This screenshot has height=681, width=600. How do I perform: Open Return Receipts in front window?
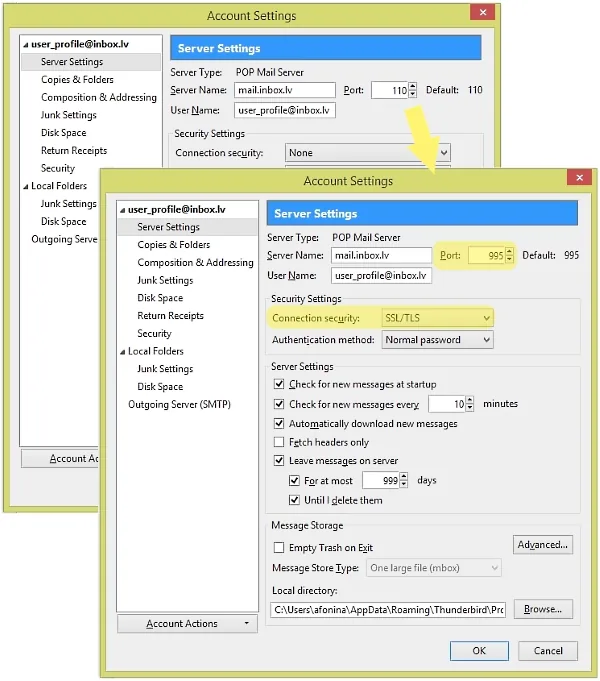pos(170,316)
